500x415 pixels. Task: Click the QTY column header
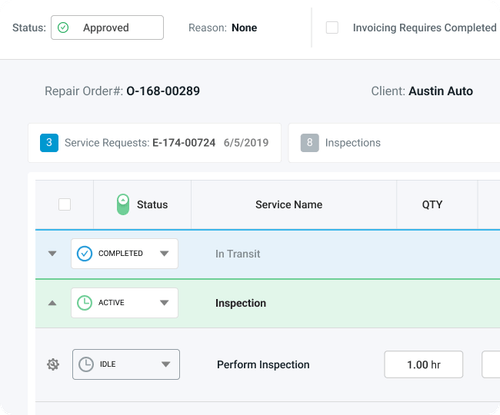[432, 204]
